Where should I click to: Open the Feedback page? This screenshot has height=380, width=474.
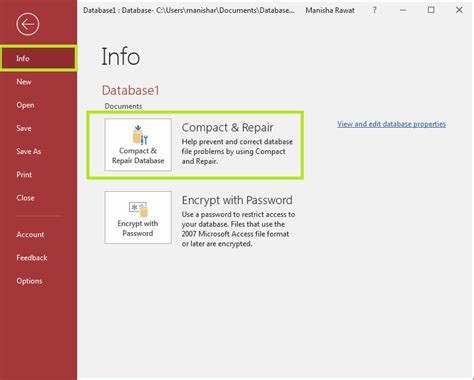click(x=32, y=258)
